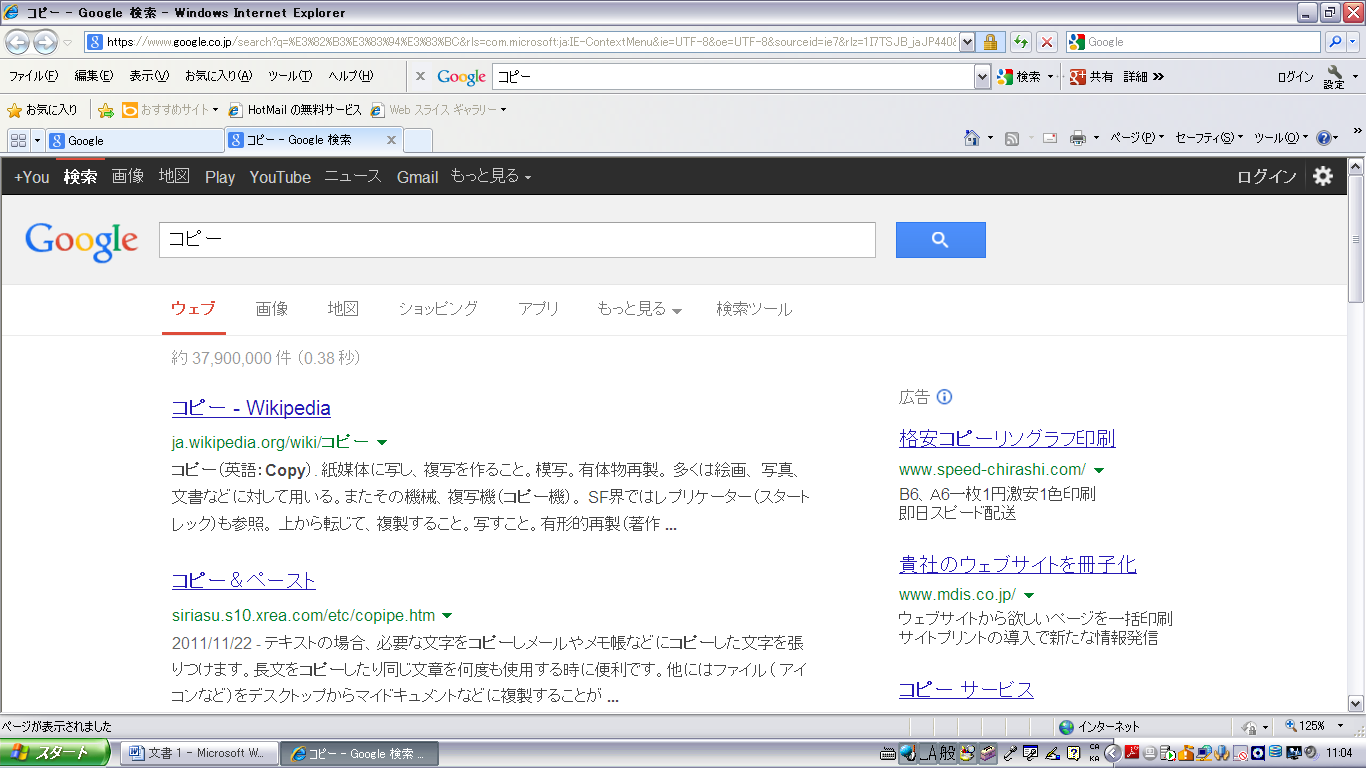Click the Home house icon in command bar
1366x768 pixels.
(971, 138)
